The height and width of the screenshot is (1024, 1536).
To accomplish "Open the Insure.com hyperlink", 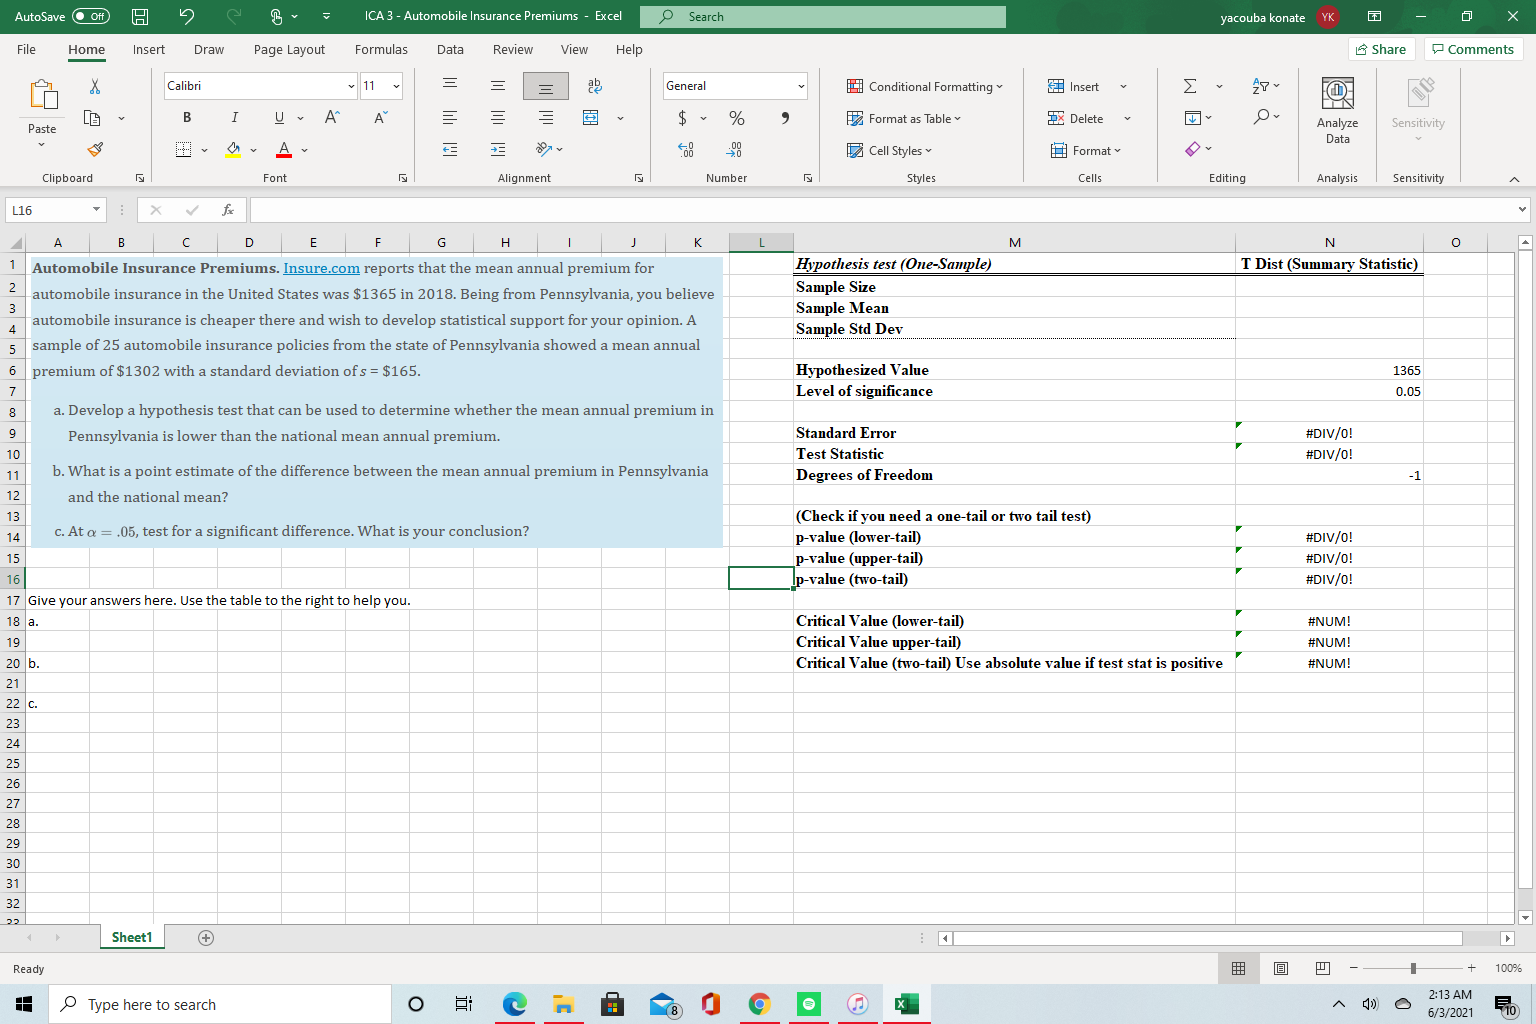I will pos(321,268).
